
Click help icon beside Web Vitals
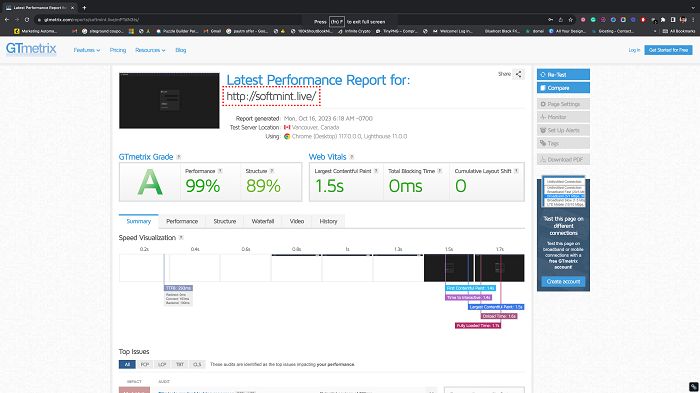[352, 157]
